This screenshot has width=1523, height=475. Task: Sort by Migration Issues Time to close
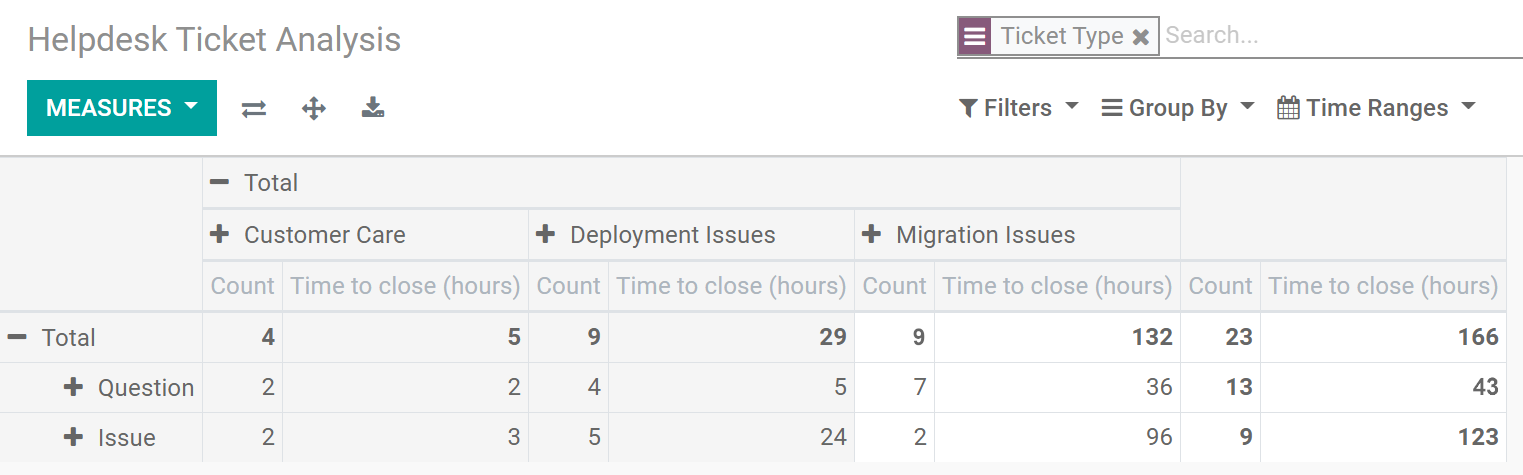[1057, 287]
